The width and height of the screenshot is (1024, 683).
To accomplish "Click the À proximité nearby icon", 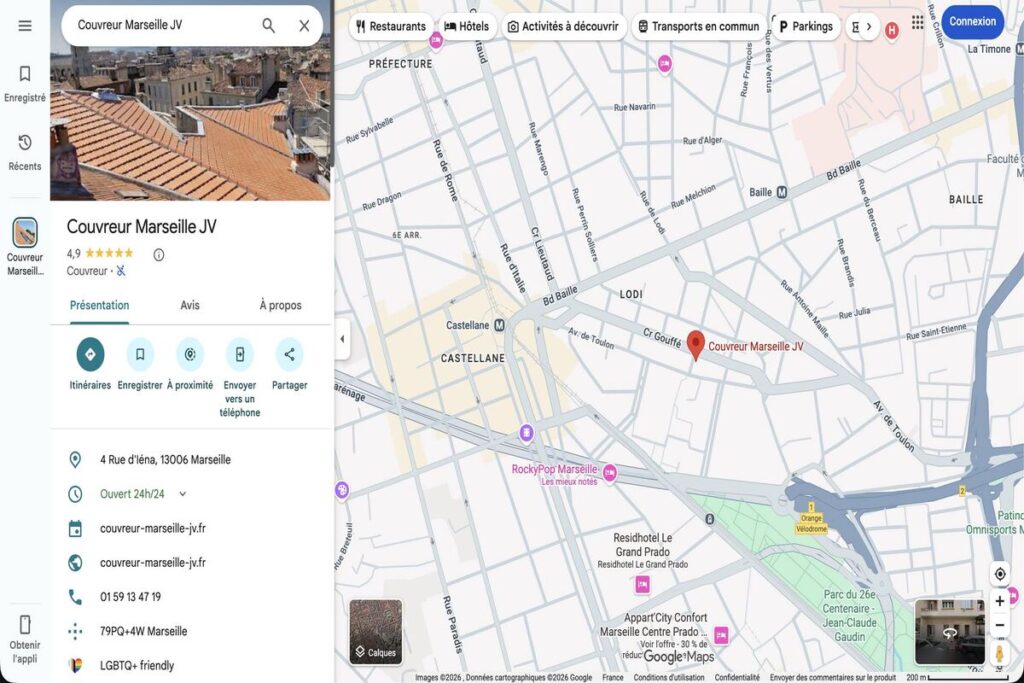I will point(190,354).
